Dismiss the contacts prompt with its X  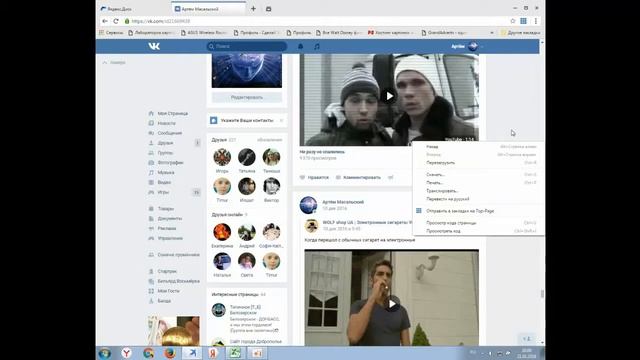click(281, 120)
